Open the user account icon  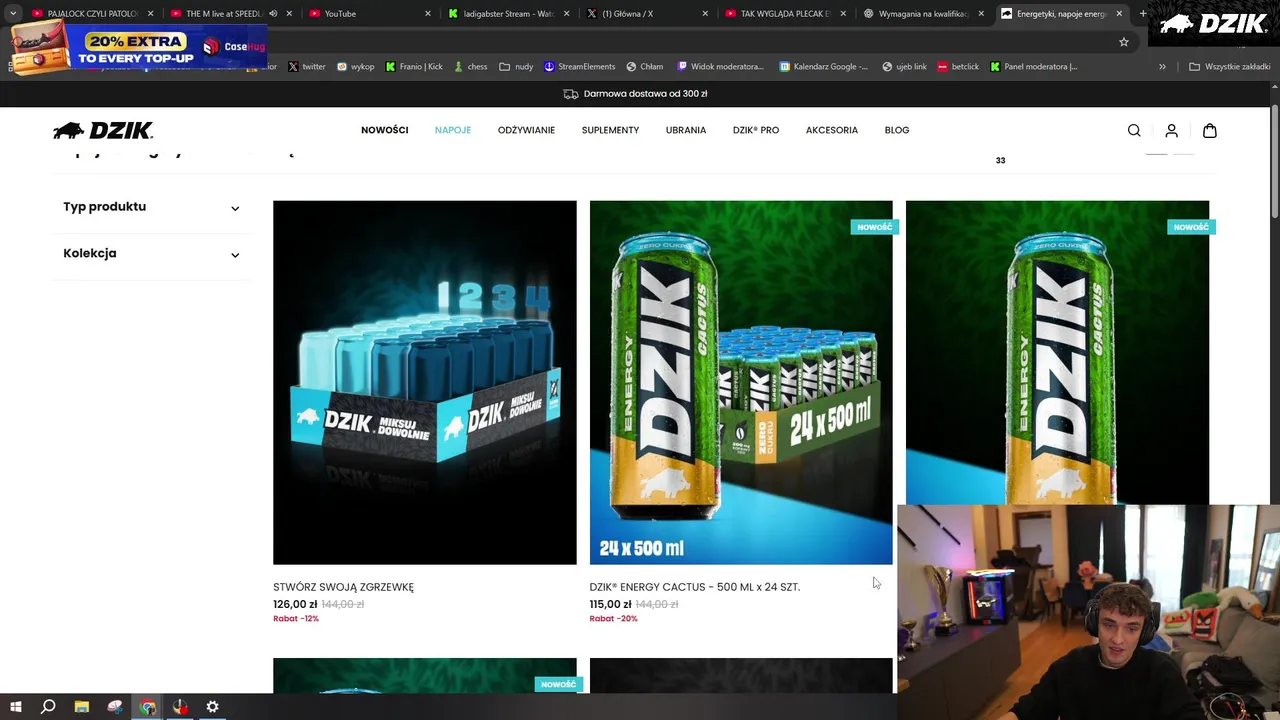click(1172, 130)
